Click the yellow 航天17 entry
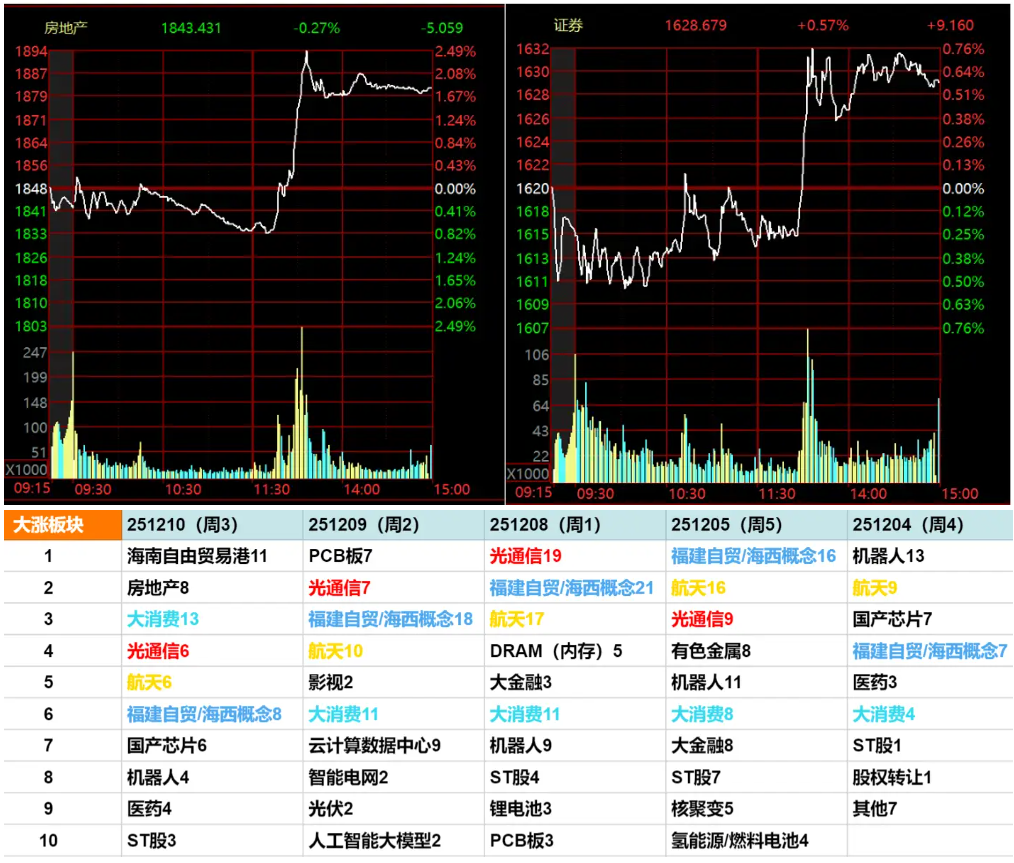The width and height of the screenshot is (1014, 863). click(x=516, y=619)
